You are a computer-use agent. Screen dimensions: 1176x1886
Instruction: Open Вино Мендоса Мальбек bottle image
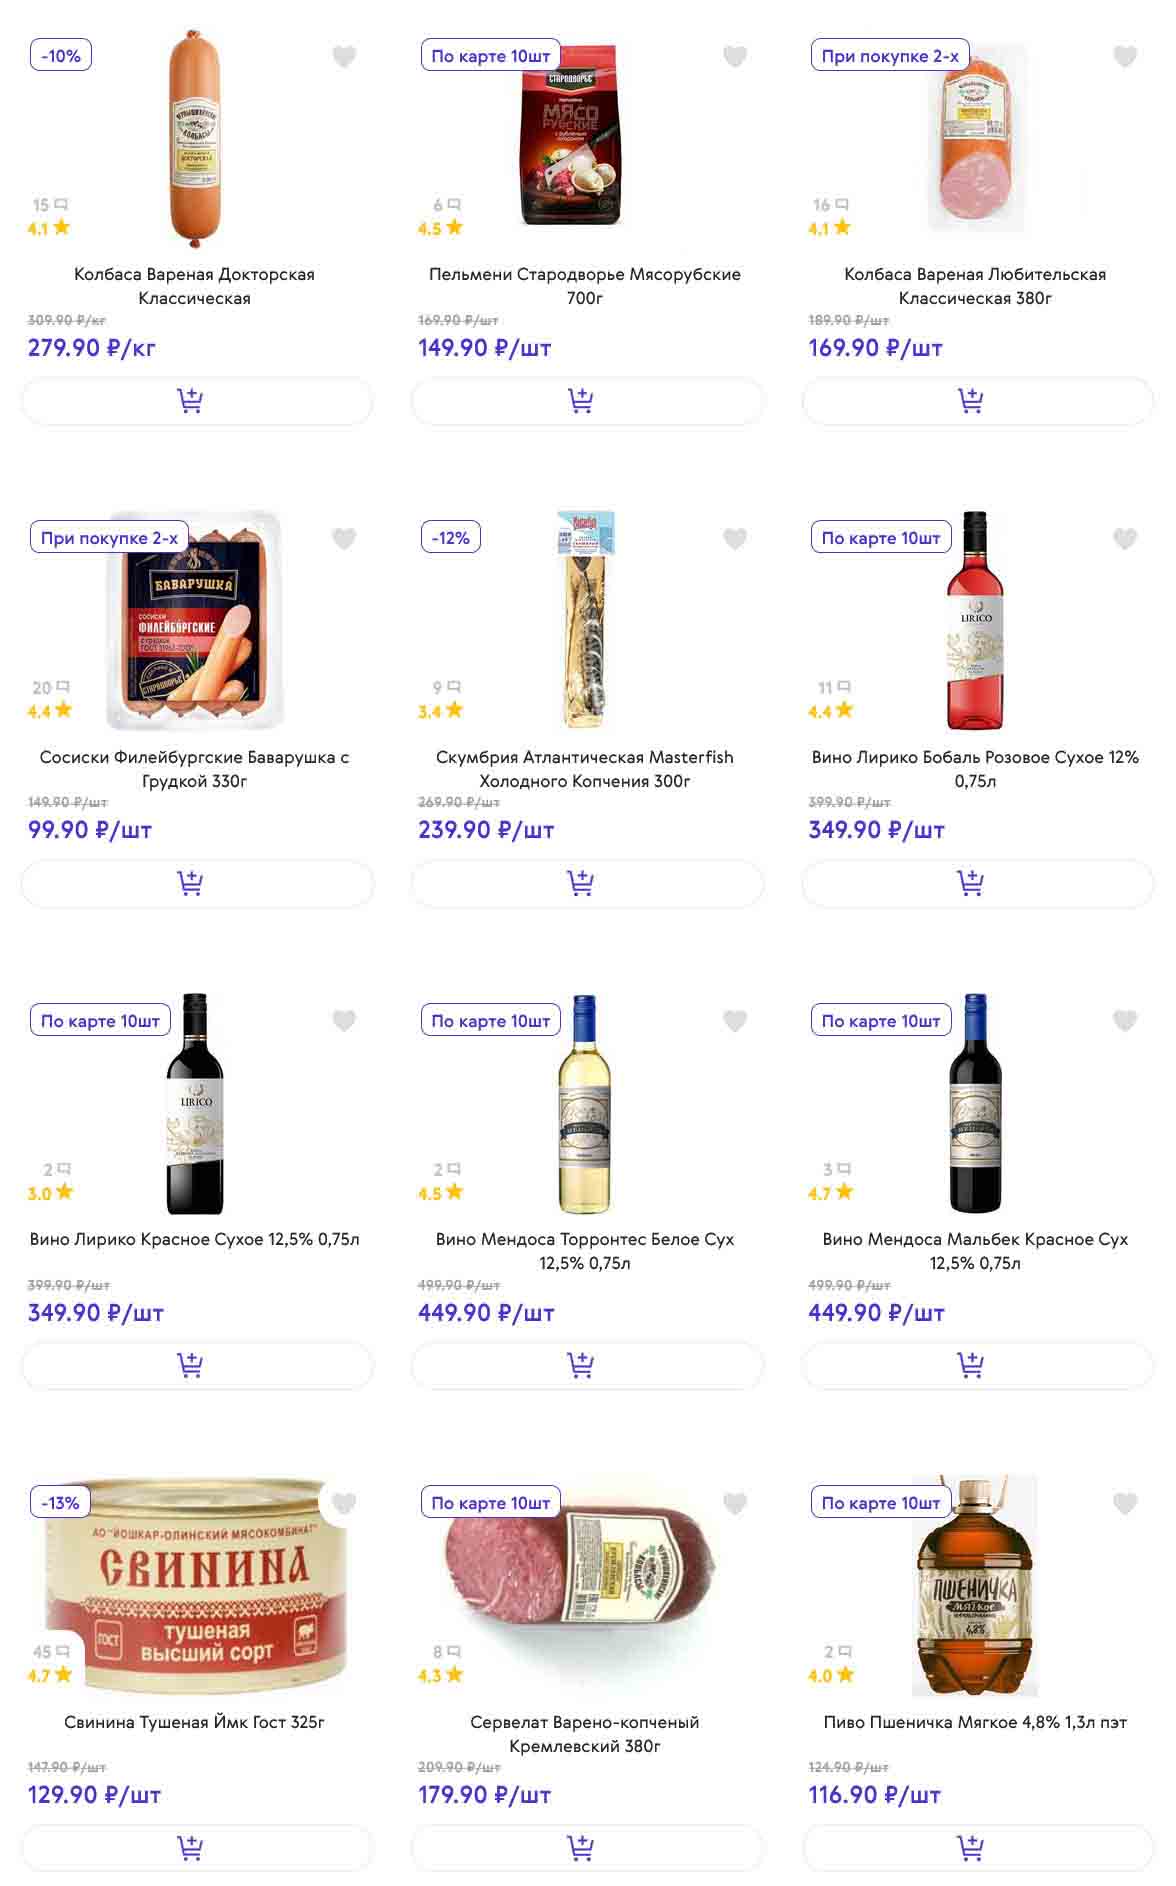975,1103
